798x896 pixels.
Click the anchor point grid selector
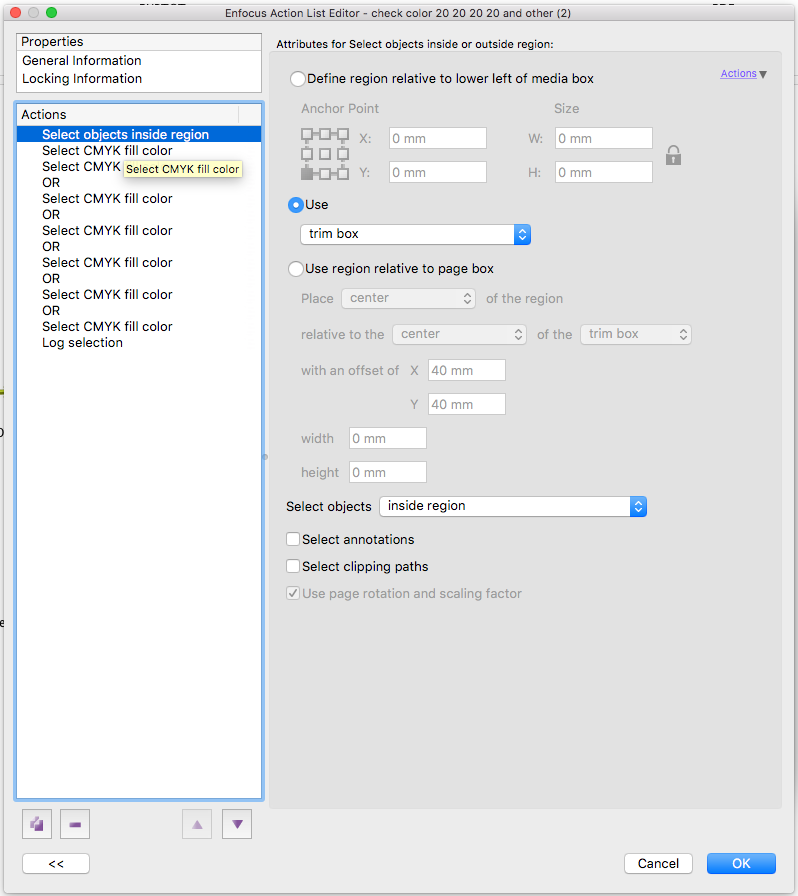tap(325, 154)
